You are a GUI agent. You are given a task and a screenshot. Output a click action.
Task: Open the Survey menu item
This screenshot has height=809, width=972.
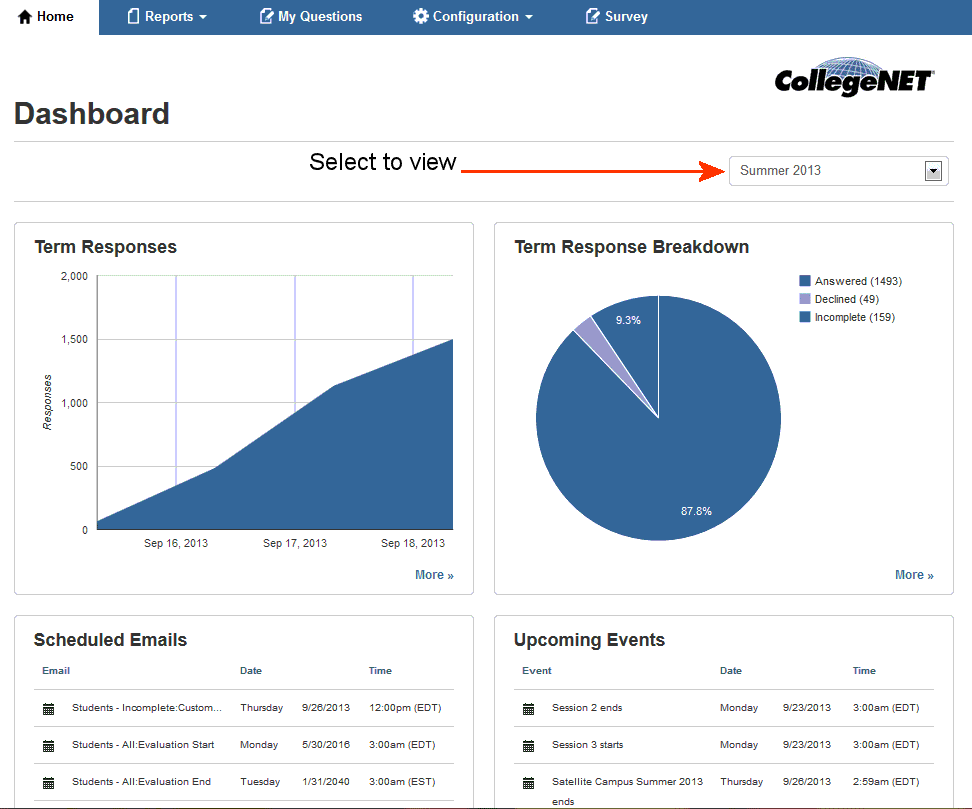click(x=617, y=17)
